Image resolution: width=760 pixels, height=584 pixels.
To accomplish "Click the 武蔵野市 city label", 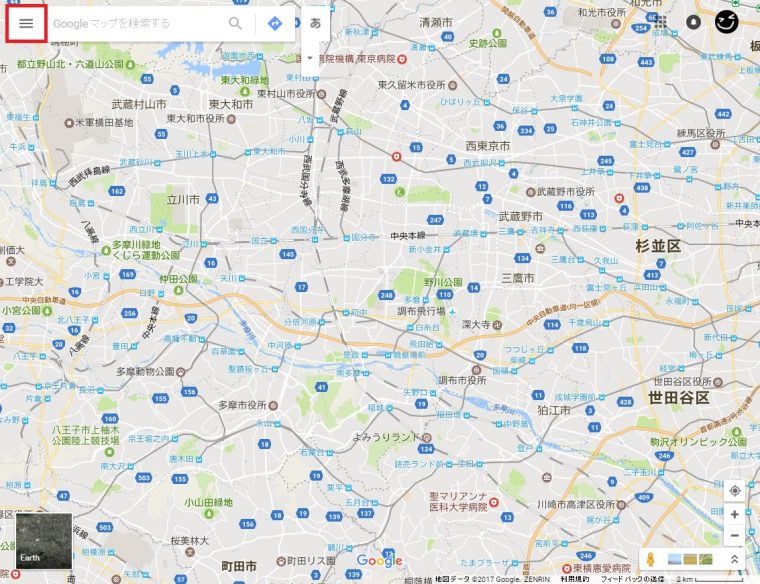I will [x=521, y=217].
